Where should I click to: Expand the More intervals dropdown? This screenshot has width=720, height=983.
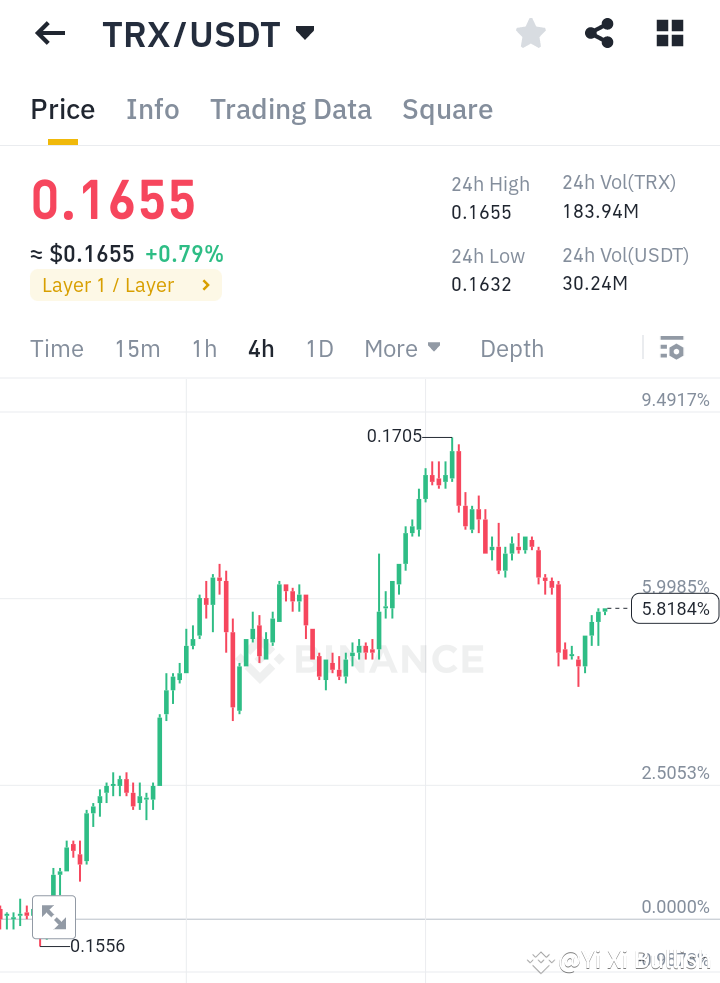(402, 348)
